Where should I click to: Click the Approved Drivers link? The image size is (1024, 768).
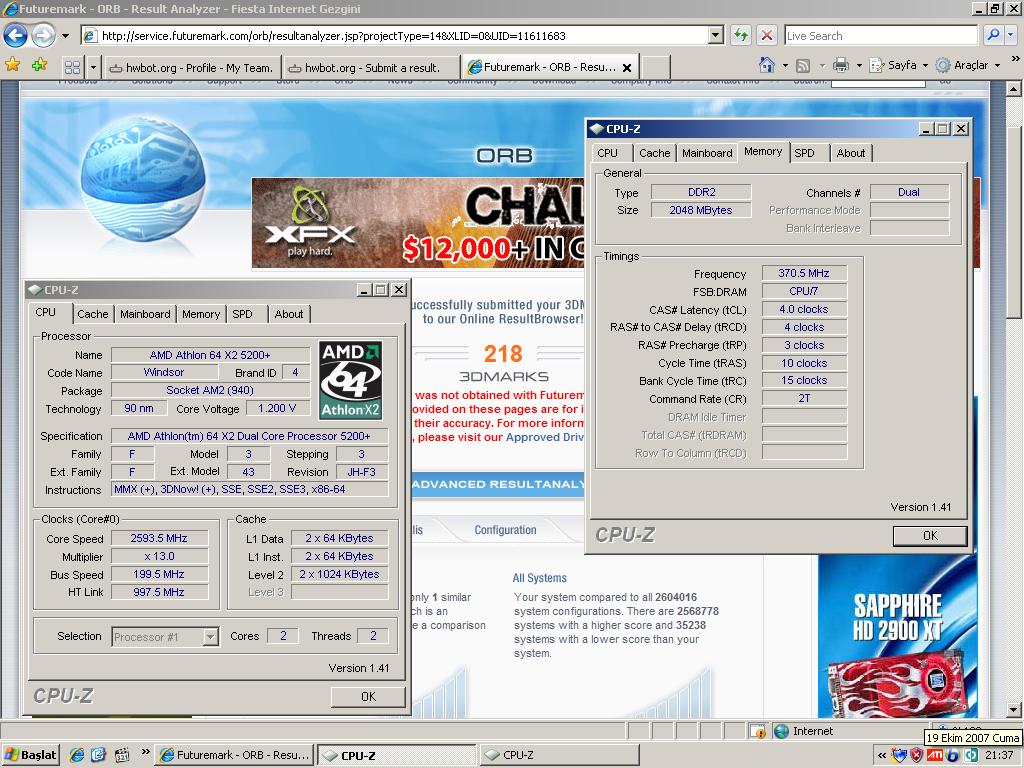[x=545, y=437]
